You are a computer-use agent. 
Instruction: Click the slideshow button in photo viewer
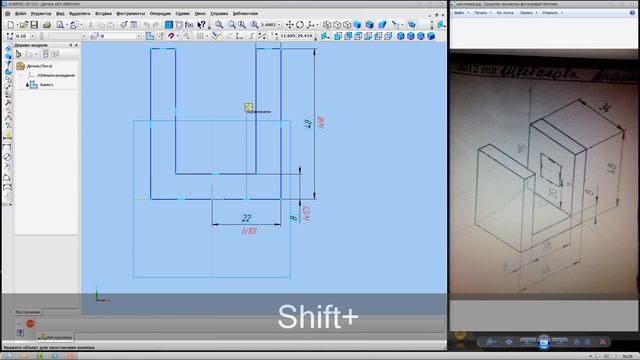544,342
